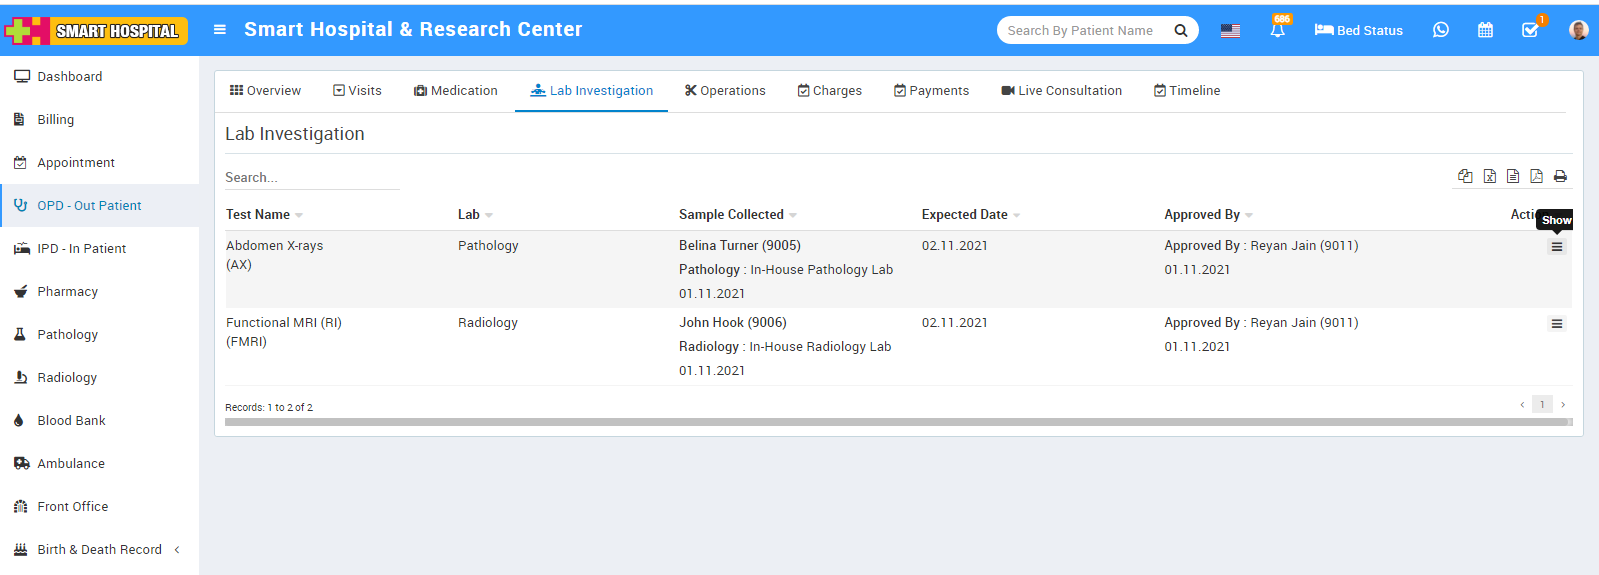Open Pharmacy in the sidebar
The width and height of the screenshot is (1599, 575).
[67, 292]
